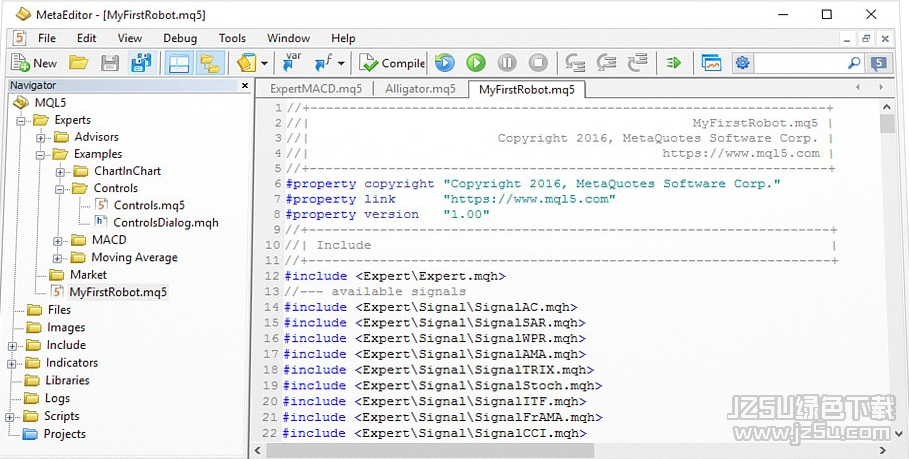
Task: Click the magnifier search icon
Action: 854,63
